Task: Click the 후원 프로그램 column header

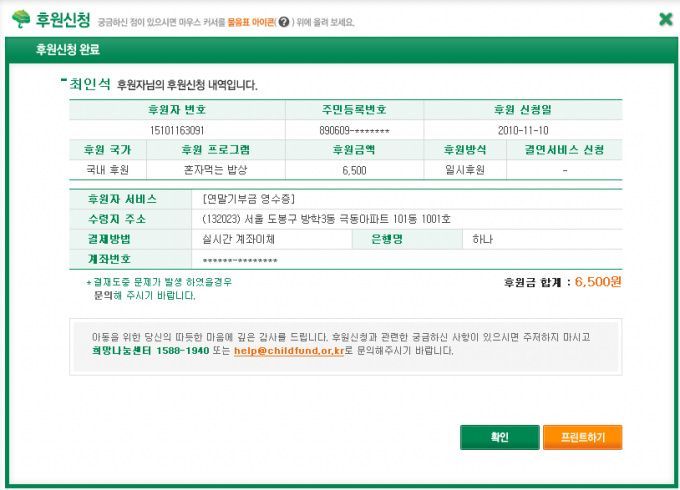Action: tap(216, 150)
